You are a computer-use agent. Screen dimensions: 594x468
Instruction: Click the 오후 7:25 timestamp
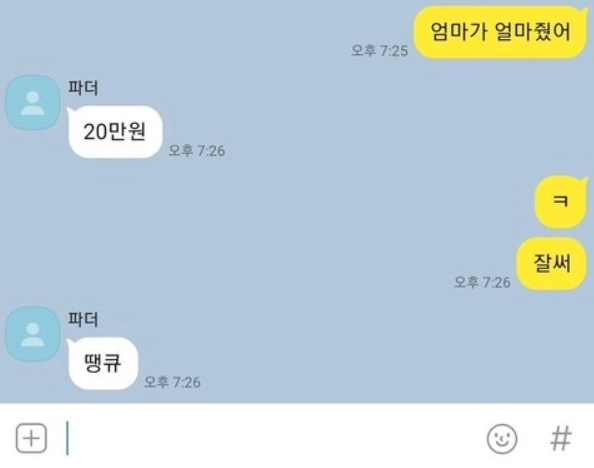tap(379, 50)
